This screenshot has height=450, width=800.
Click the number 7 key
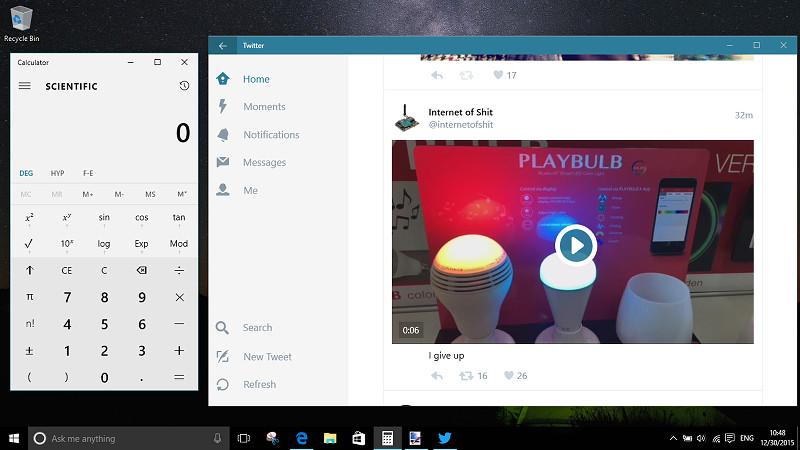pyautogui.click(x=67, y=297)
